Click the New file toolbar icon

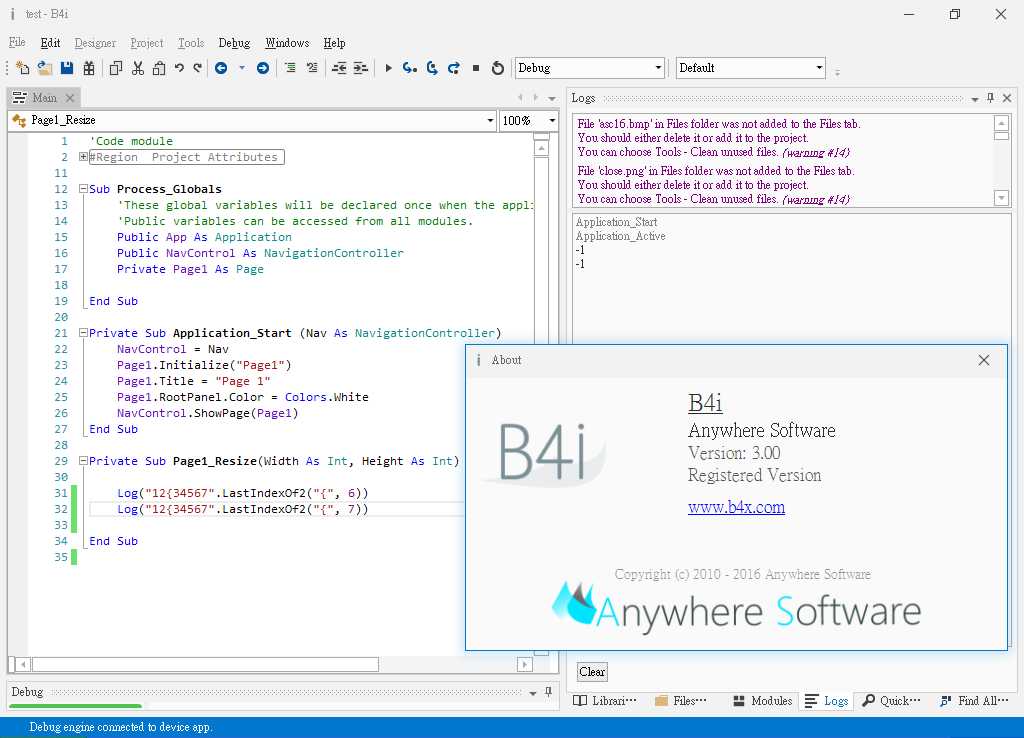coord(23,68)
